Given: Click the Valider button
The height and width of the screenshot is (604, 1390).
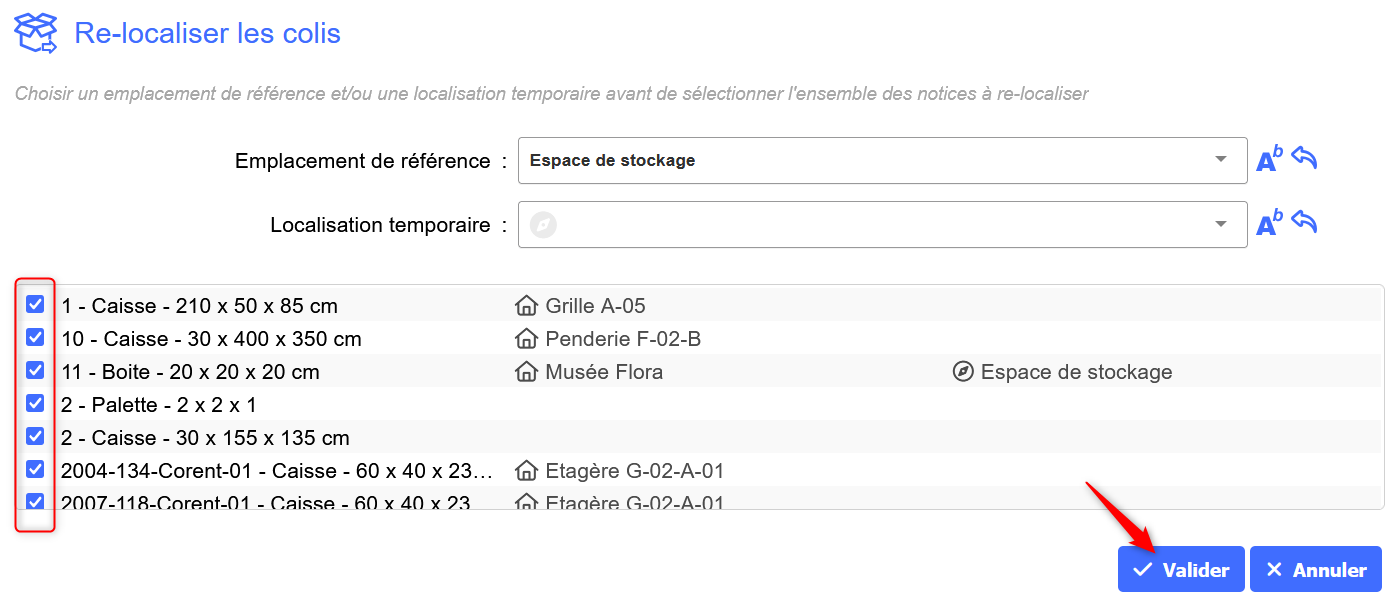Looking at the screenshot, I should pyautogui.click(x=1181, y=569).
